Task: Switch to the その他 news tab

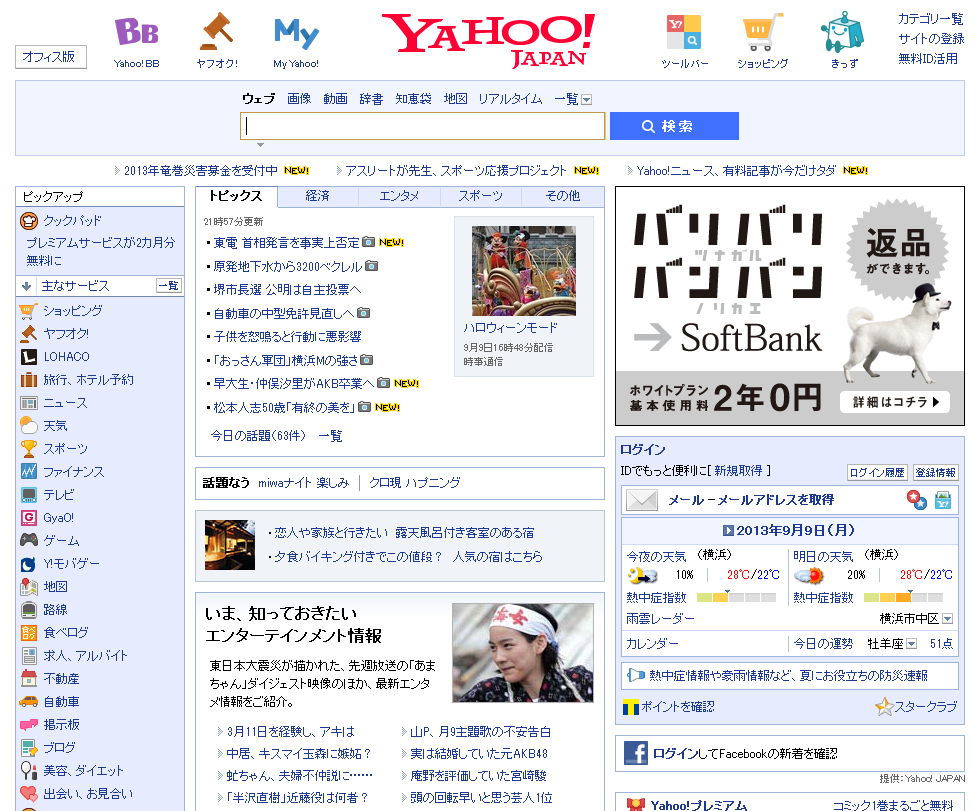Action: tap(562, 196)
